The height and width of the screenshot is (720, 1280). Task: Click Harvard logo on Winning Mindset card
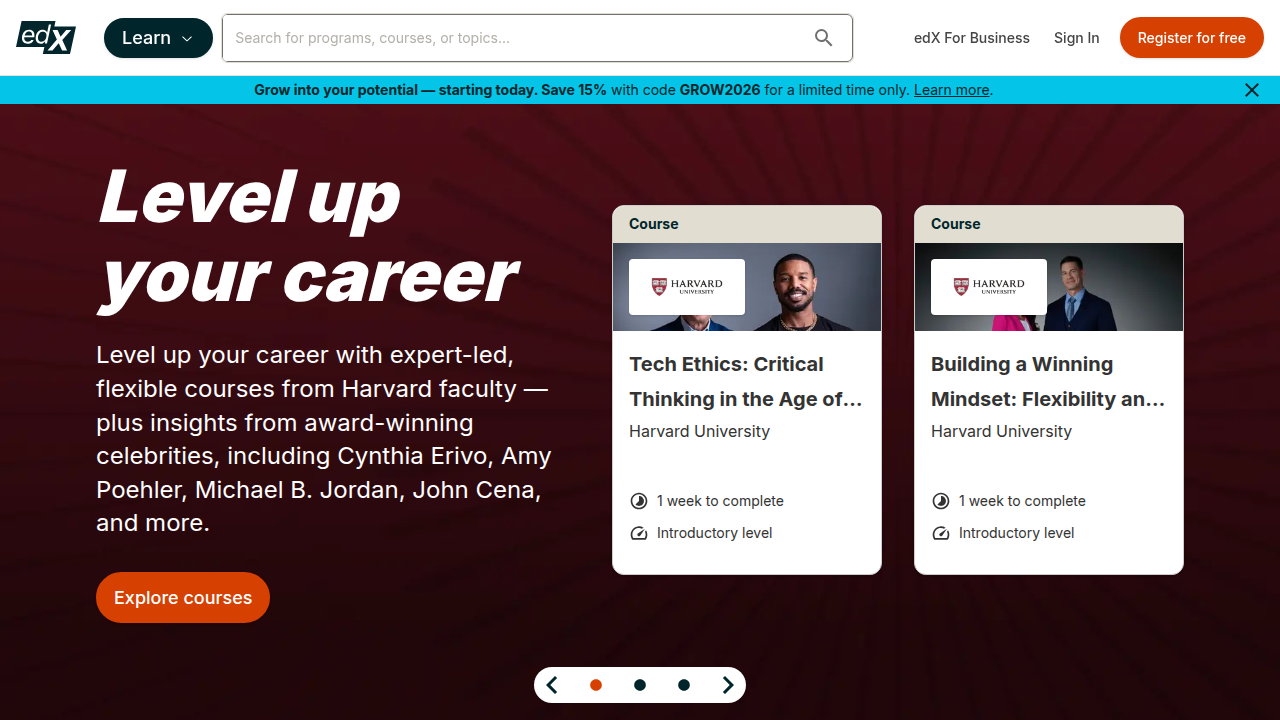[989, 287]
